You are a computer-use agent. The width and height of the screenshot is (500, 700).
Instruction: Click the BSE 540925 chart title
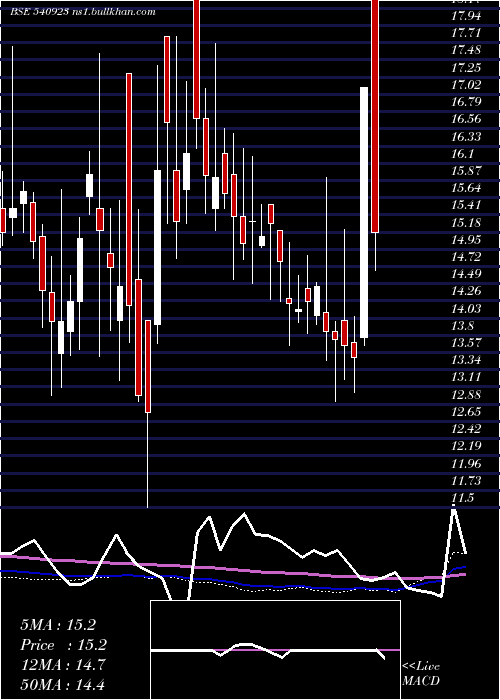[83, 12]
